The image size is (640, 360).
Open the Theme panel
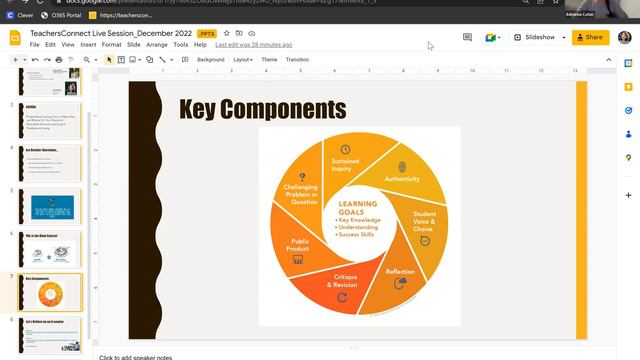coord(269,60)
